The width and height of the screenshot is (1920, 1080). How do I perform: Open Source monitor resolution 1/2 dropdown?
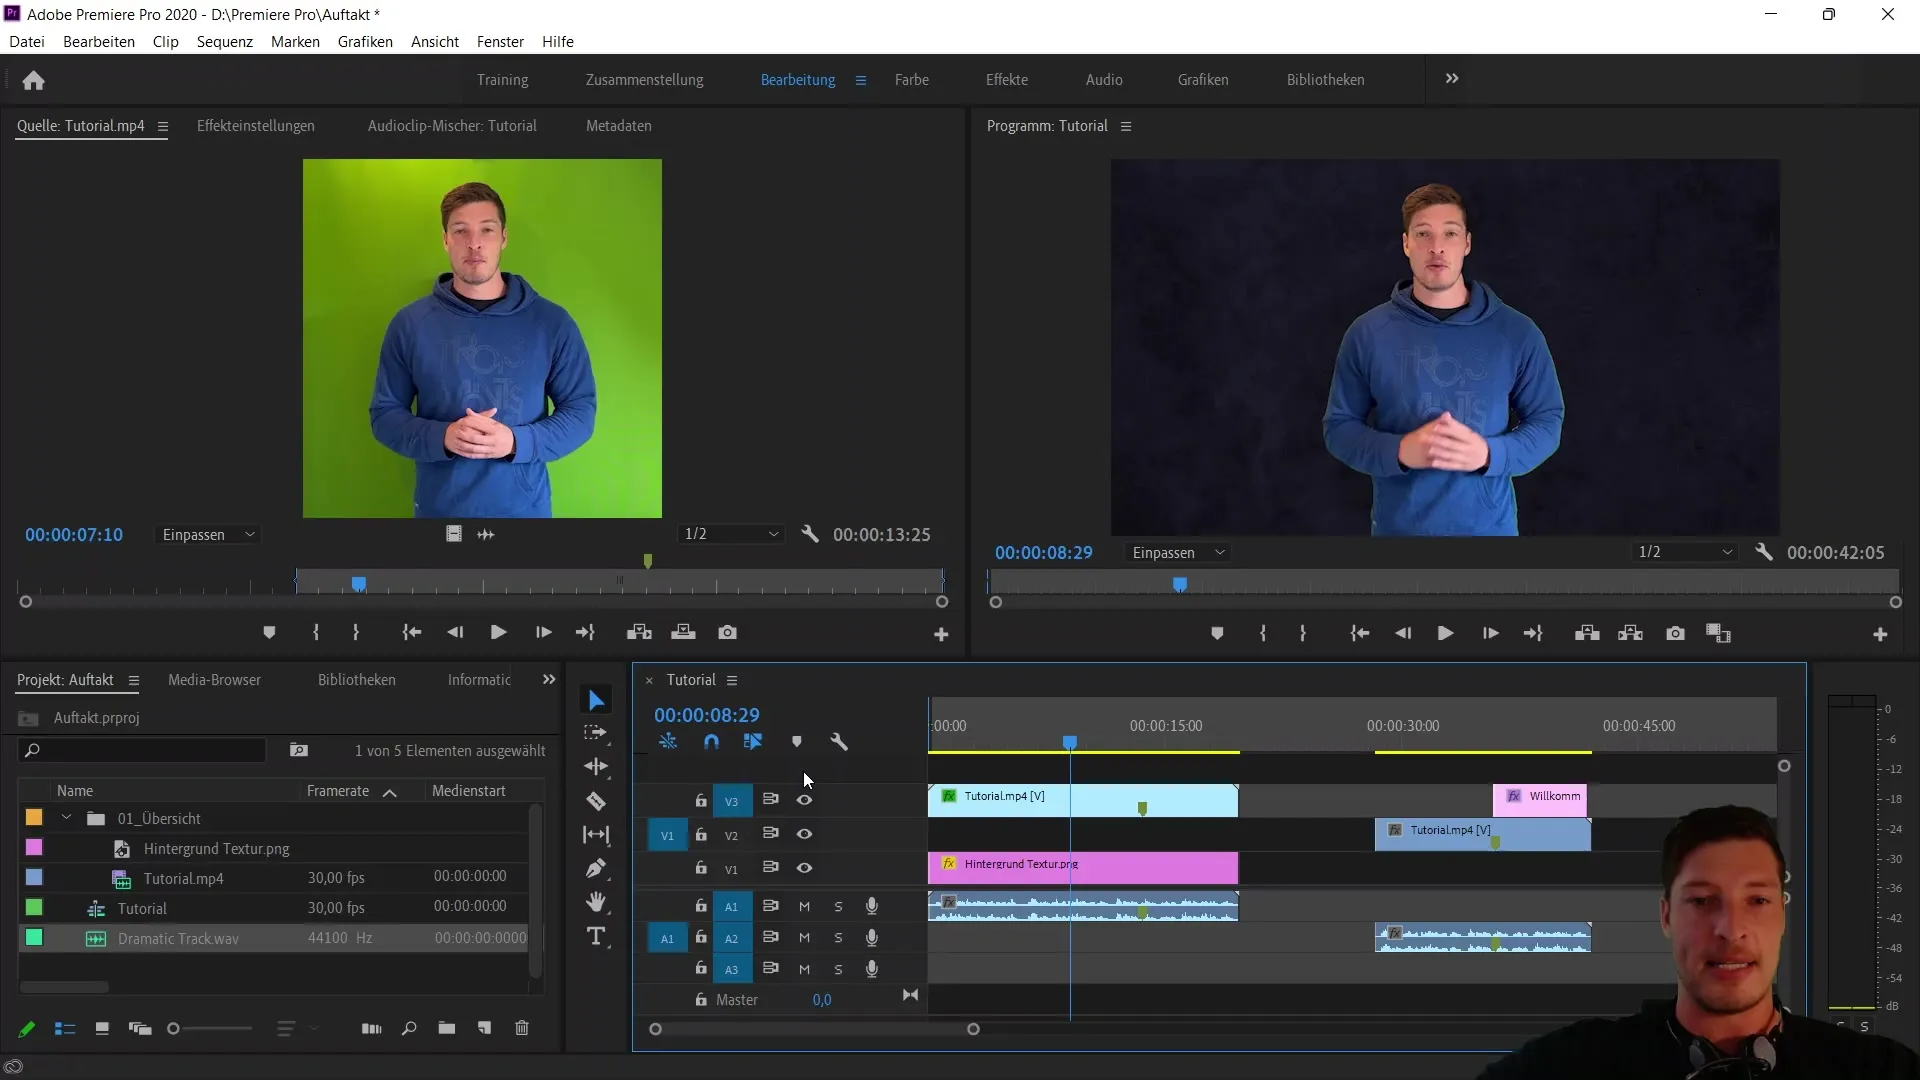pyautogui.click(x=731, y=534)
